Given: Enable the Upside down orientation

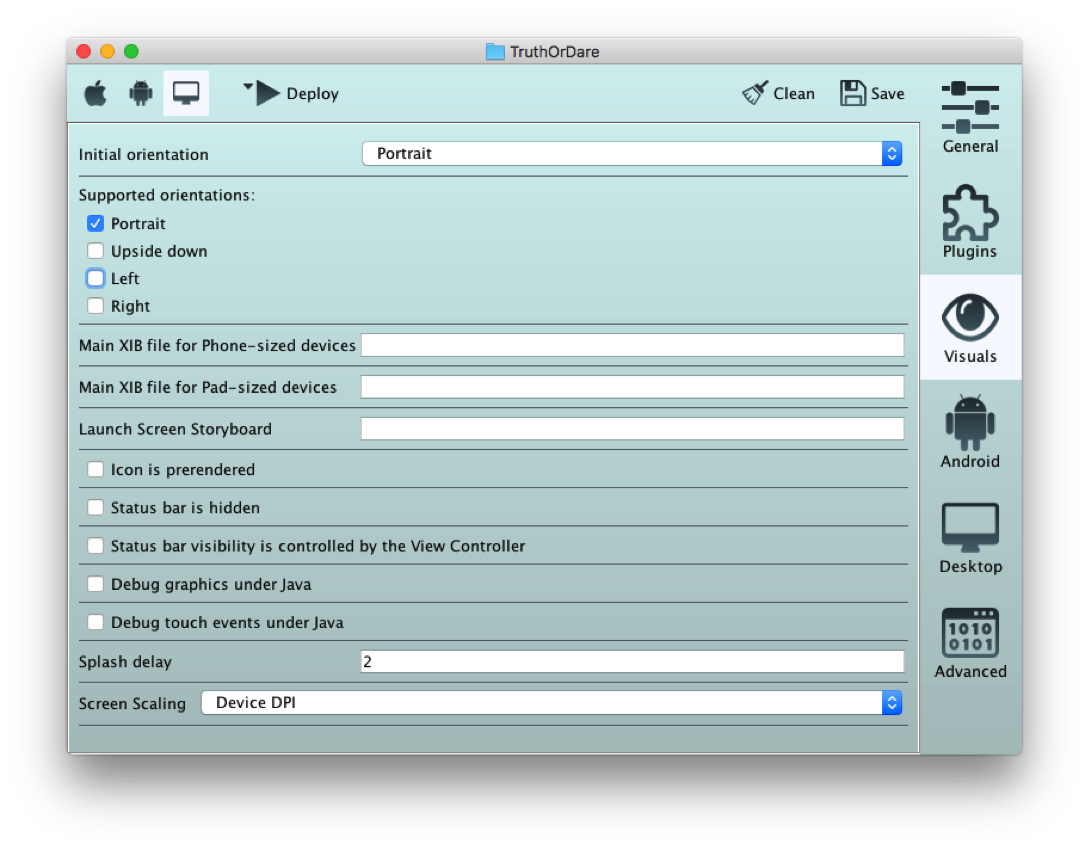Looking at the screenshot, I should pyautogui.click(x=95, y=251).
